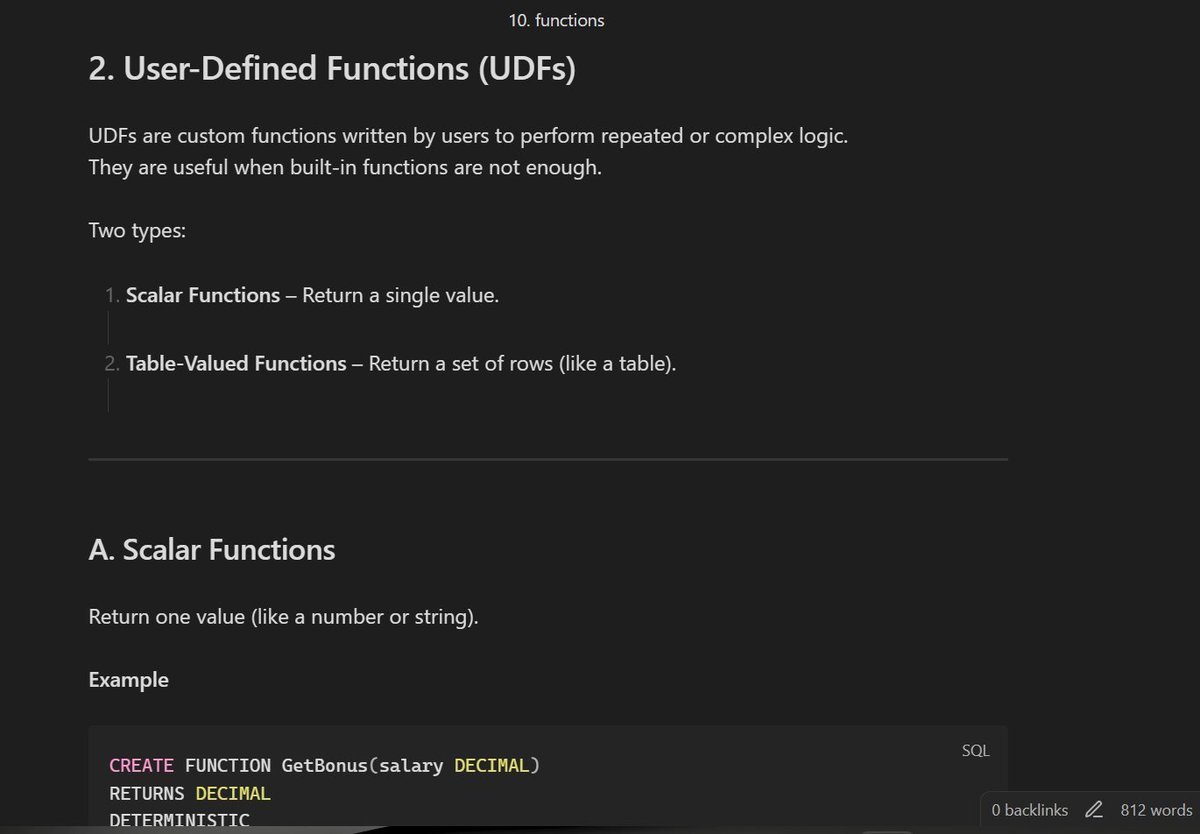This screenshot has width=1200, height=834.
Task: Select the bold text "Scalar Functions"
Action: coord(202,295)
